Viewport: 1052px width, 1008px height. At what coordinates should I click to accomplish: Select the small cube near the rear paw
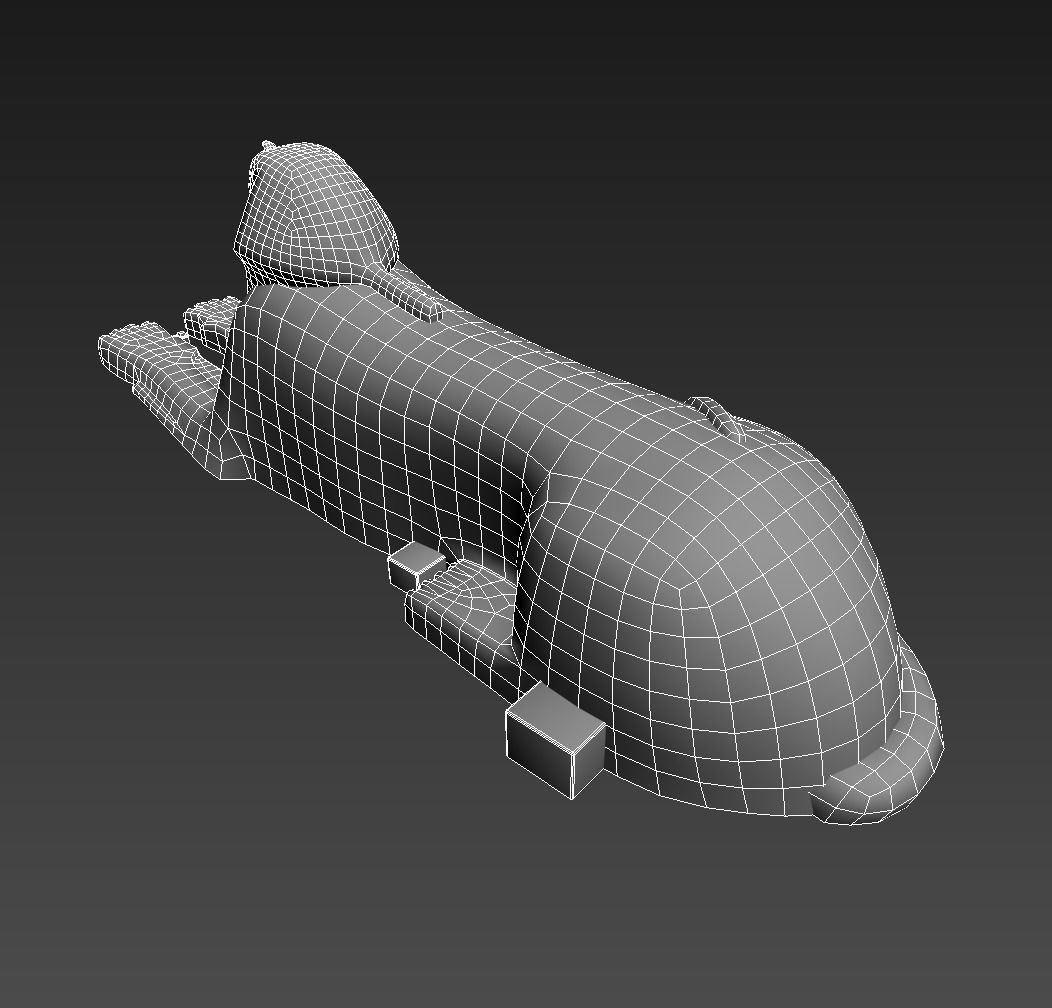(416, 566)
